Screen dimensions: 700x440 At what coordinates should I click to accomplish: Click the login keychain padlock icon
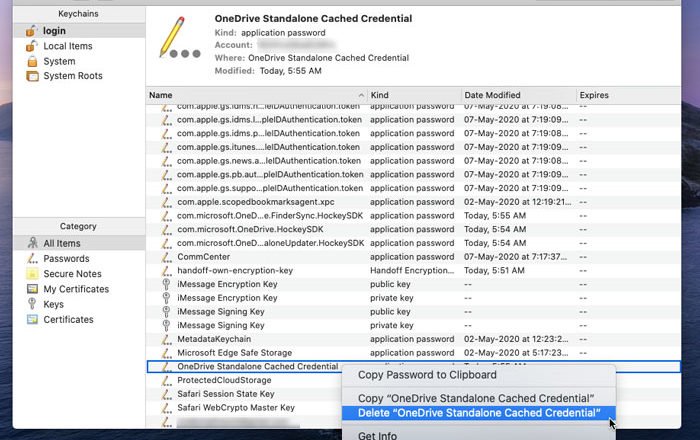pos(32,31)
